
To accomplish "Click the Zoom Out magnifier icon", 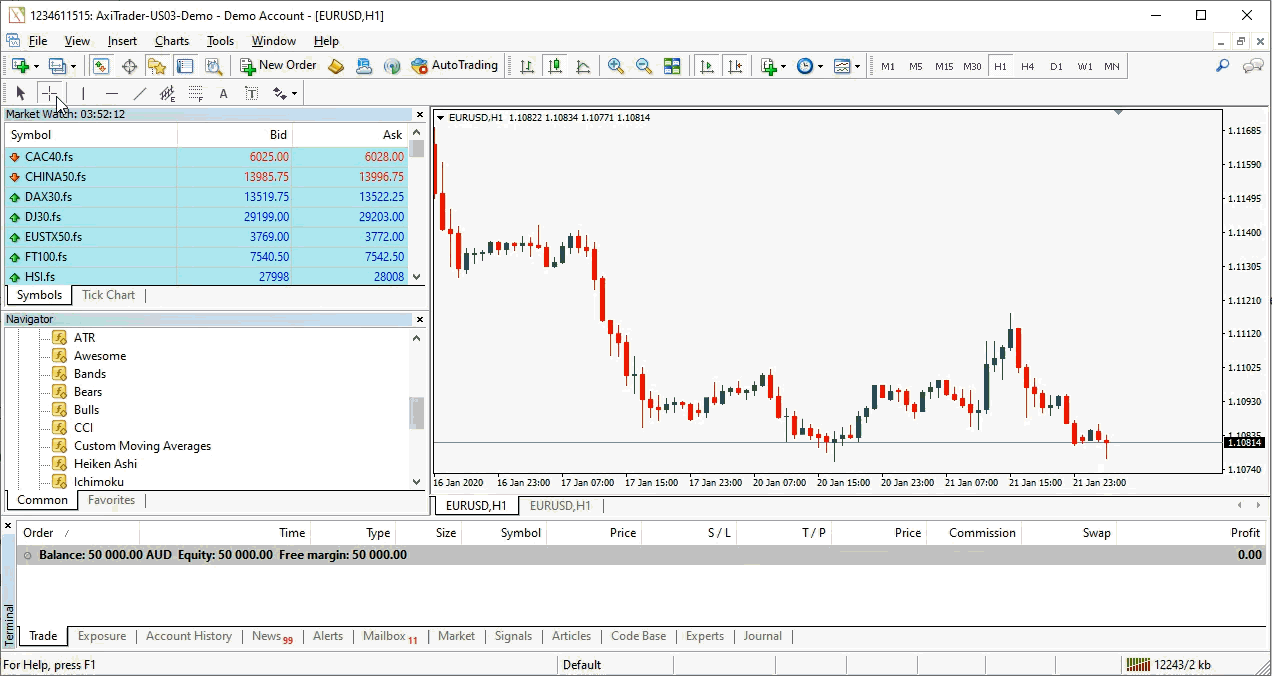I will (x=644, y=66).
